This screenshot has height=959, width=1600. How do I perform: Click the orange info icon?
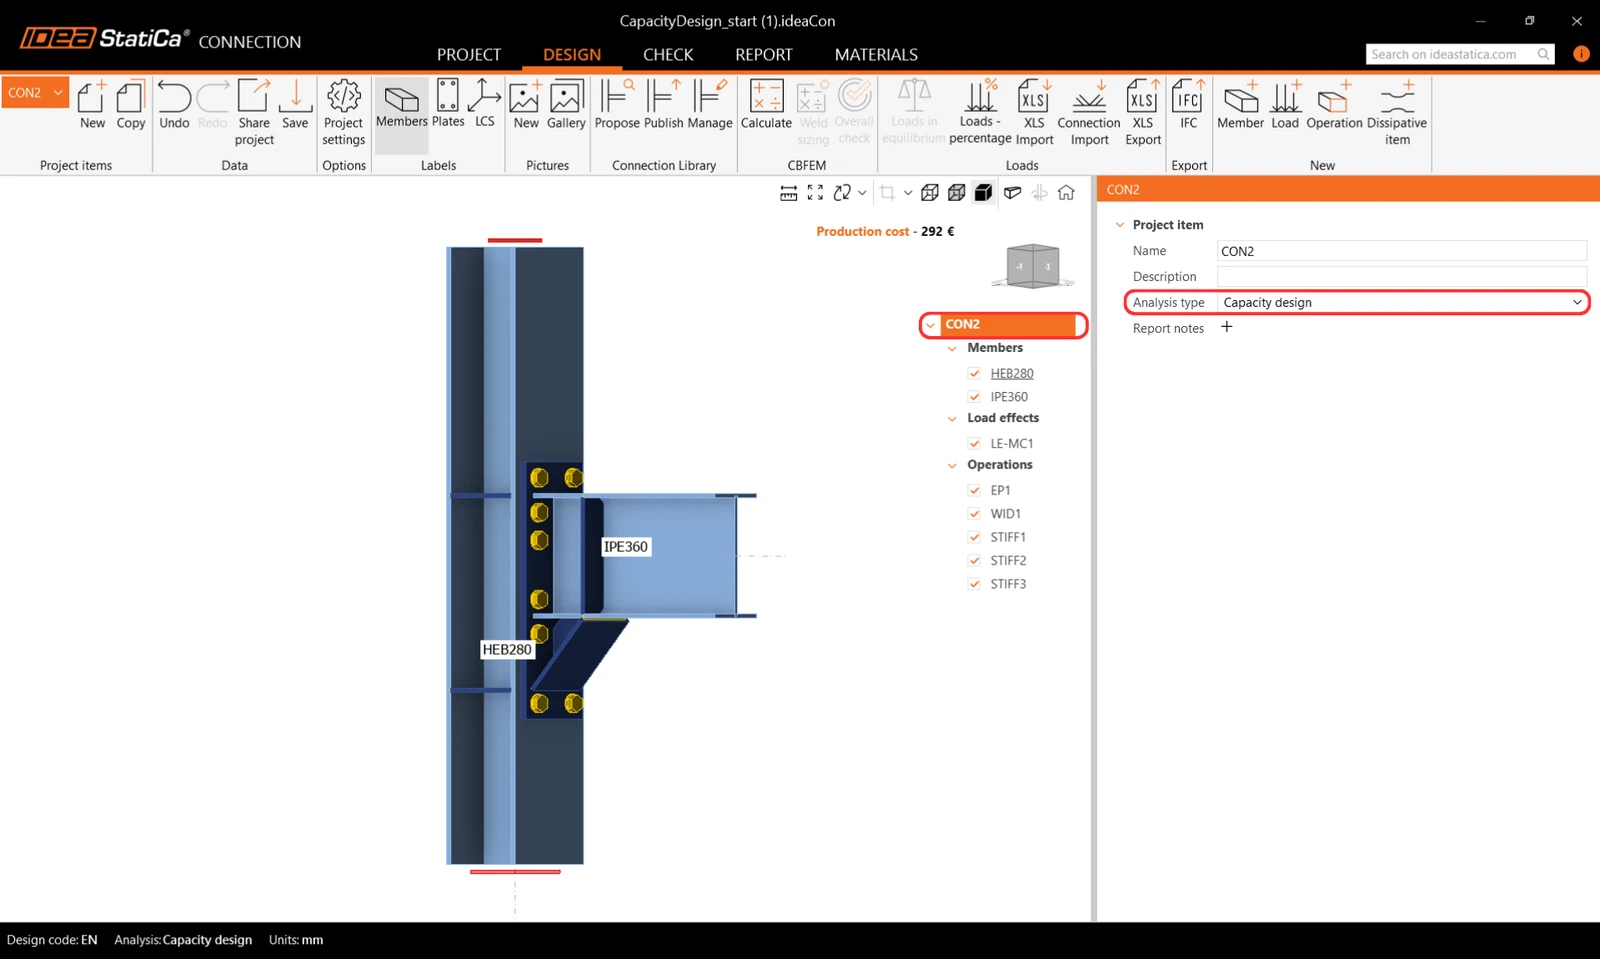pos(1581,54)
